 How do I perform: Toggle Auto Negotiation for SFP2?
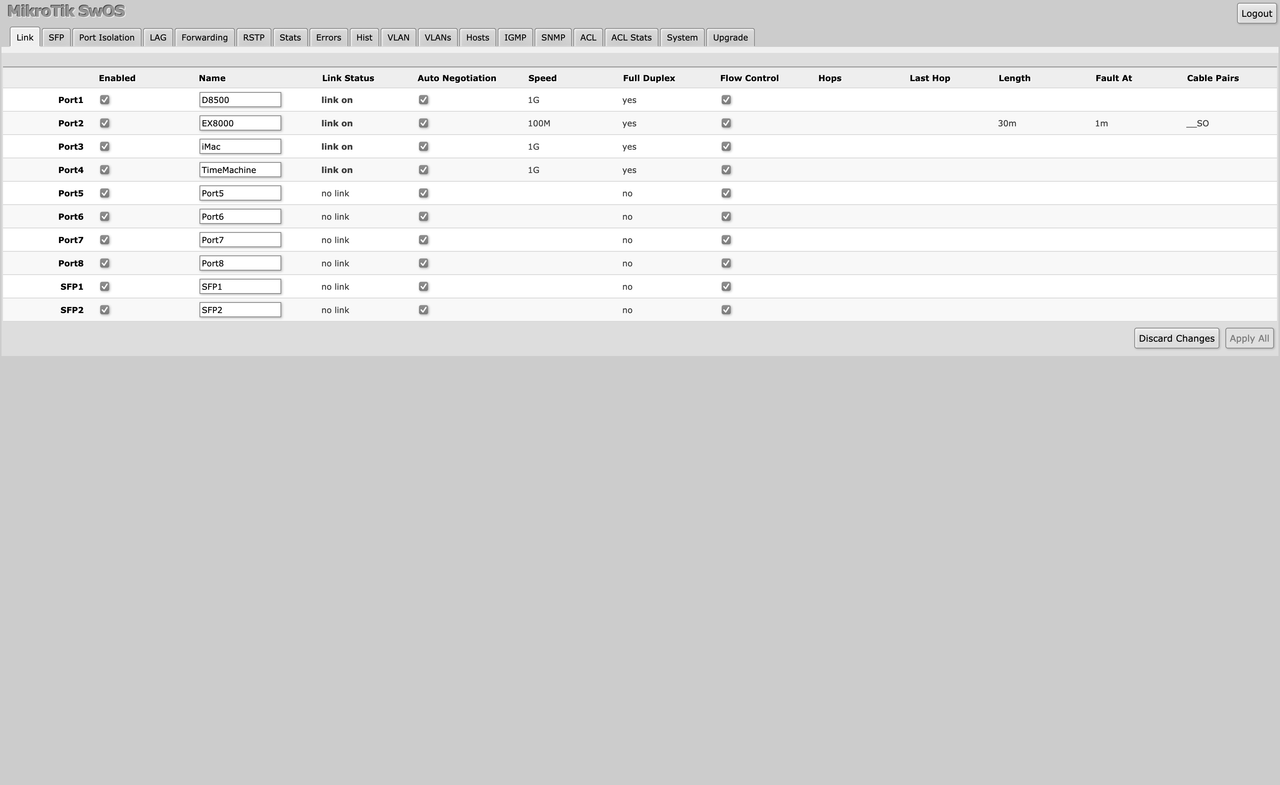click(x=423, y=309)
